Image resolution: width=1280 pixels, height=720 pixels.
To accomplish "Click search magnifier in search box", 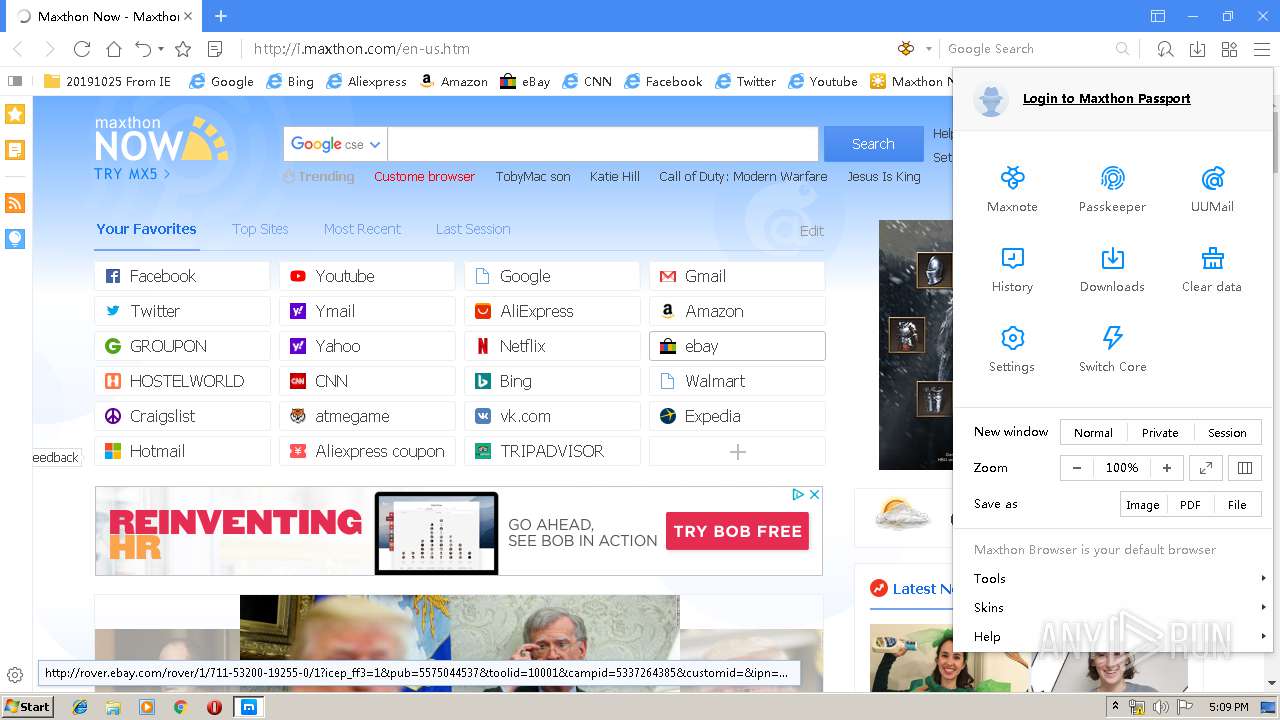I will pos(1123,49).
